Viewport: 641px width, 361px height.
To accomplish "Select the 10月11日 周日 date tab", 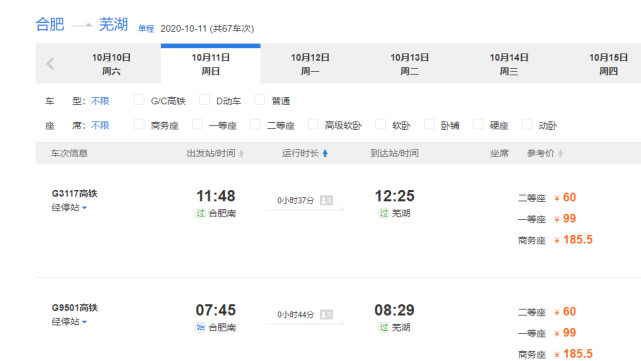I will coord(211,64).
